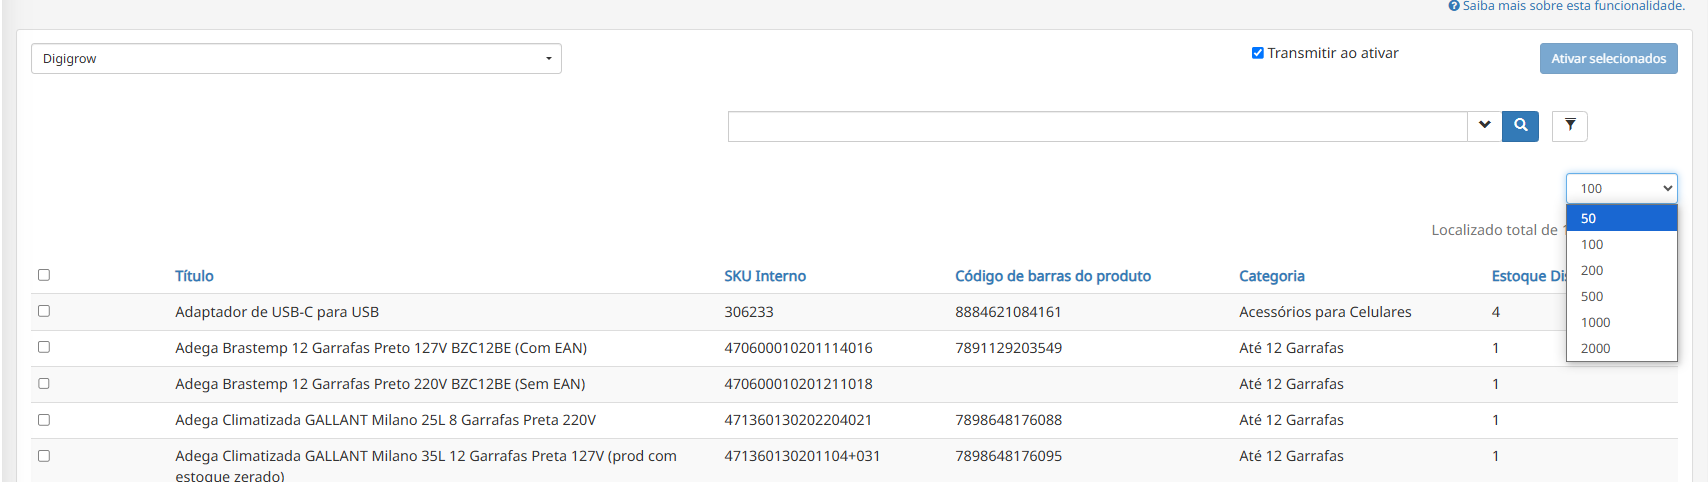Tick the select-all checkbox in table header
The height and width of the screenshot is (482, 1708).
coord(44,275)
